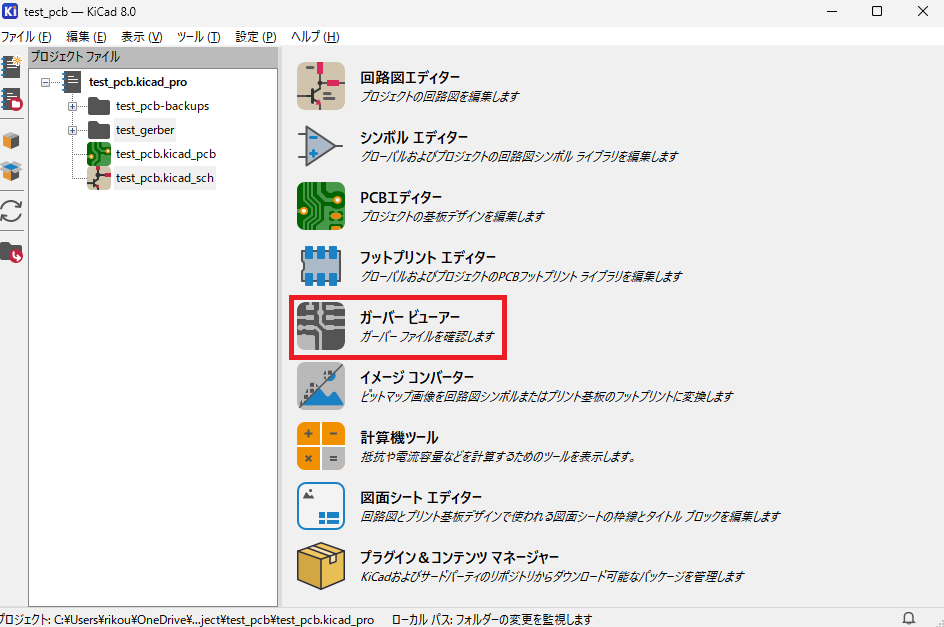The width and height of the screenshot is (944, 627).
Task: Expand the test_gerber folder
Action: click(72, 130)
